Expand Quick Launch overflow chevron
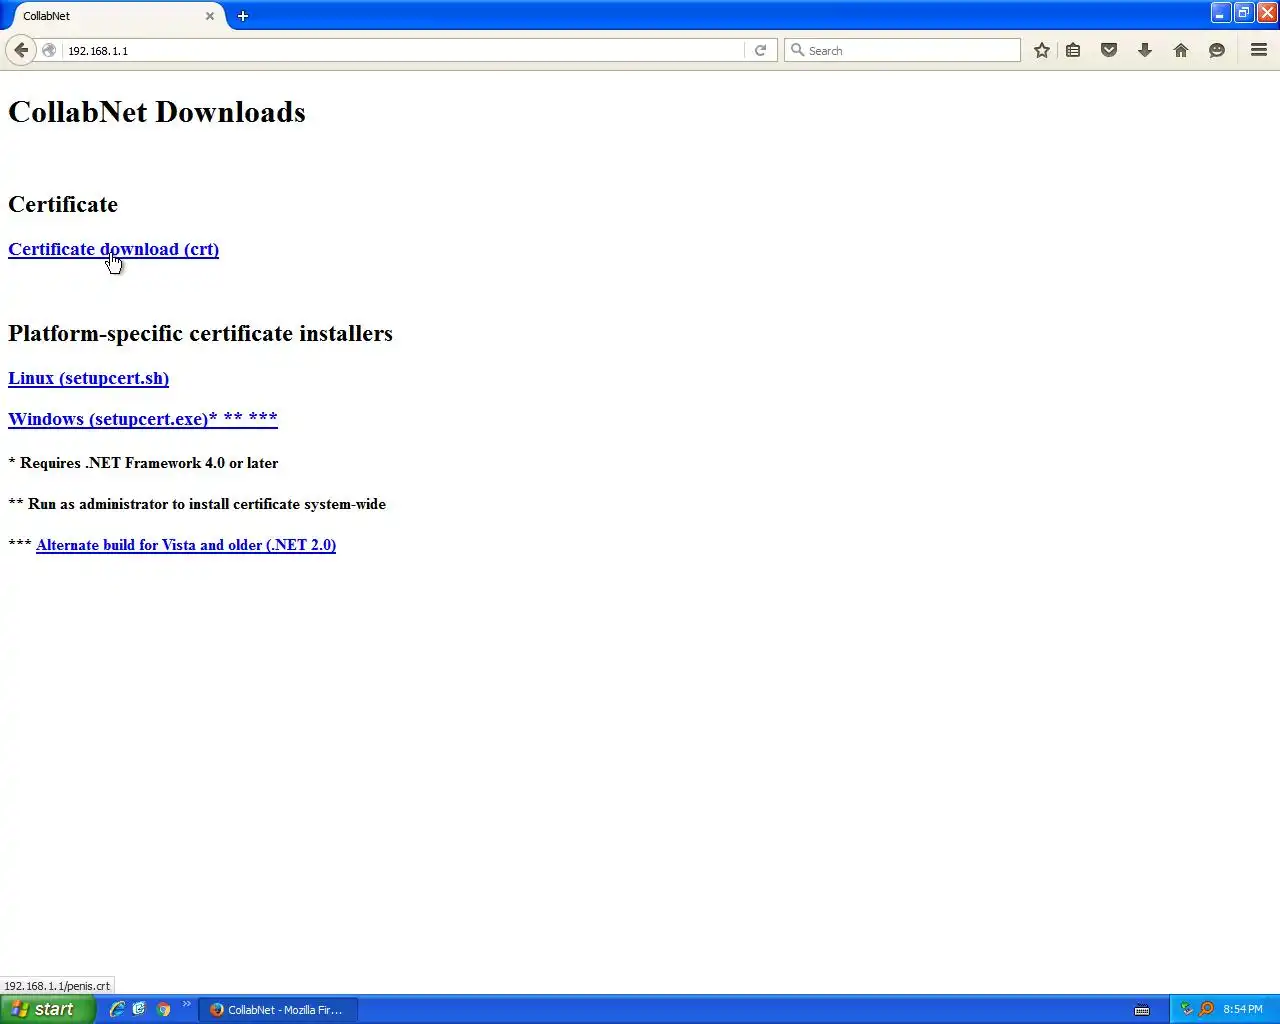Image resolution: width=1280 pixels, height=1024 pixels. tap(186, 1004)
